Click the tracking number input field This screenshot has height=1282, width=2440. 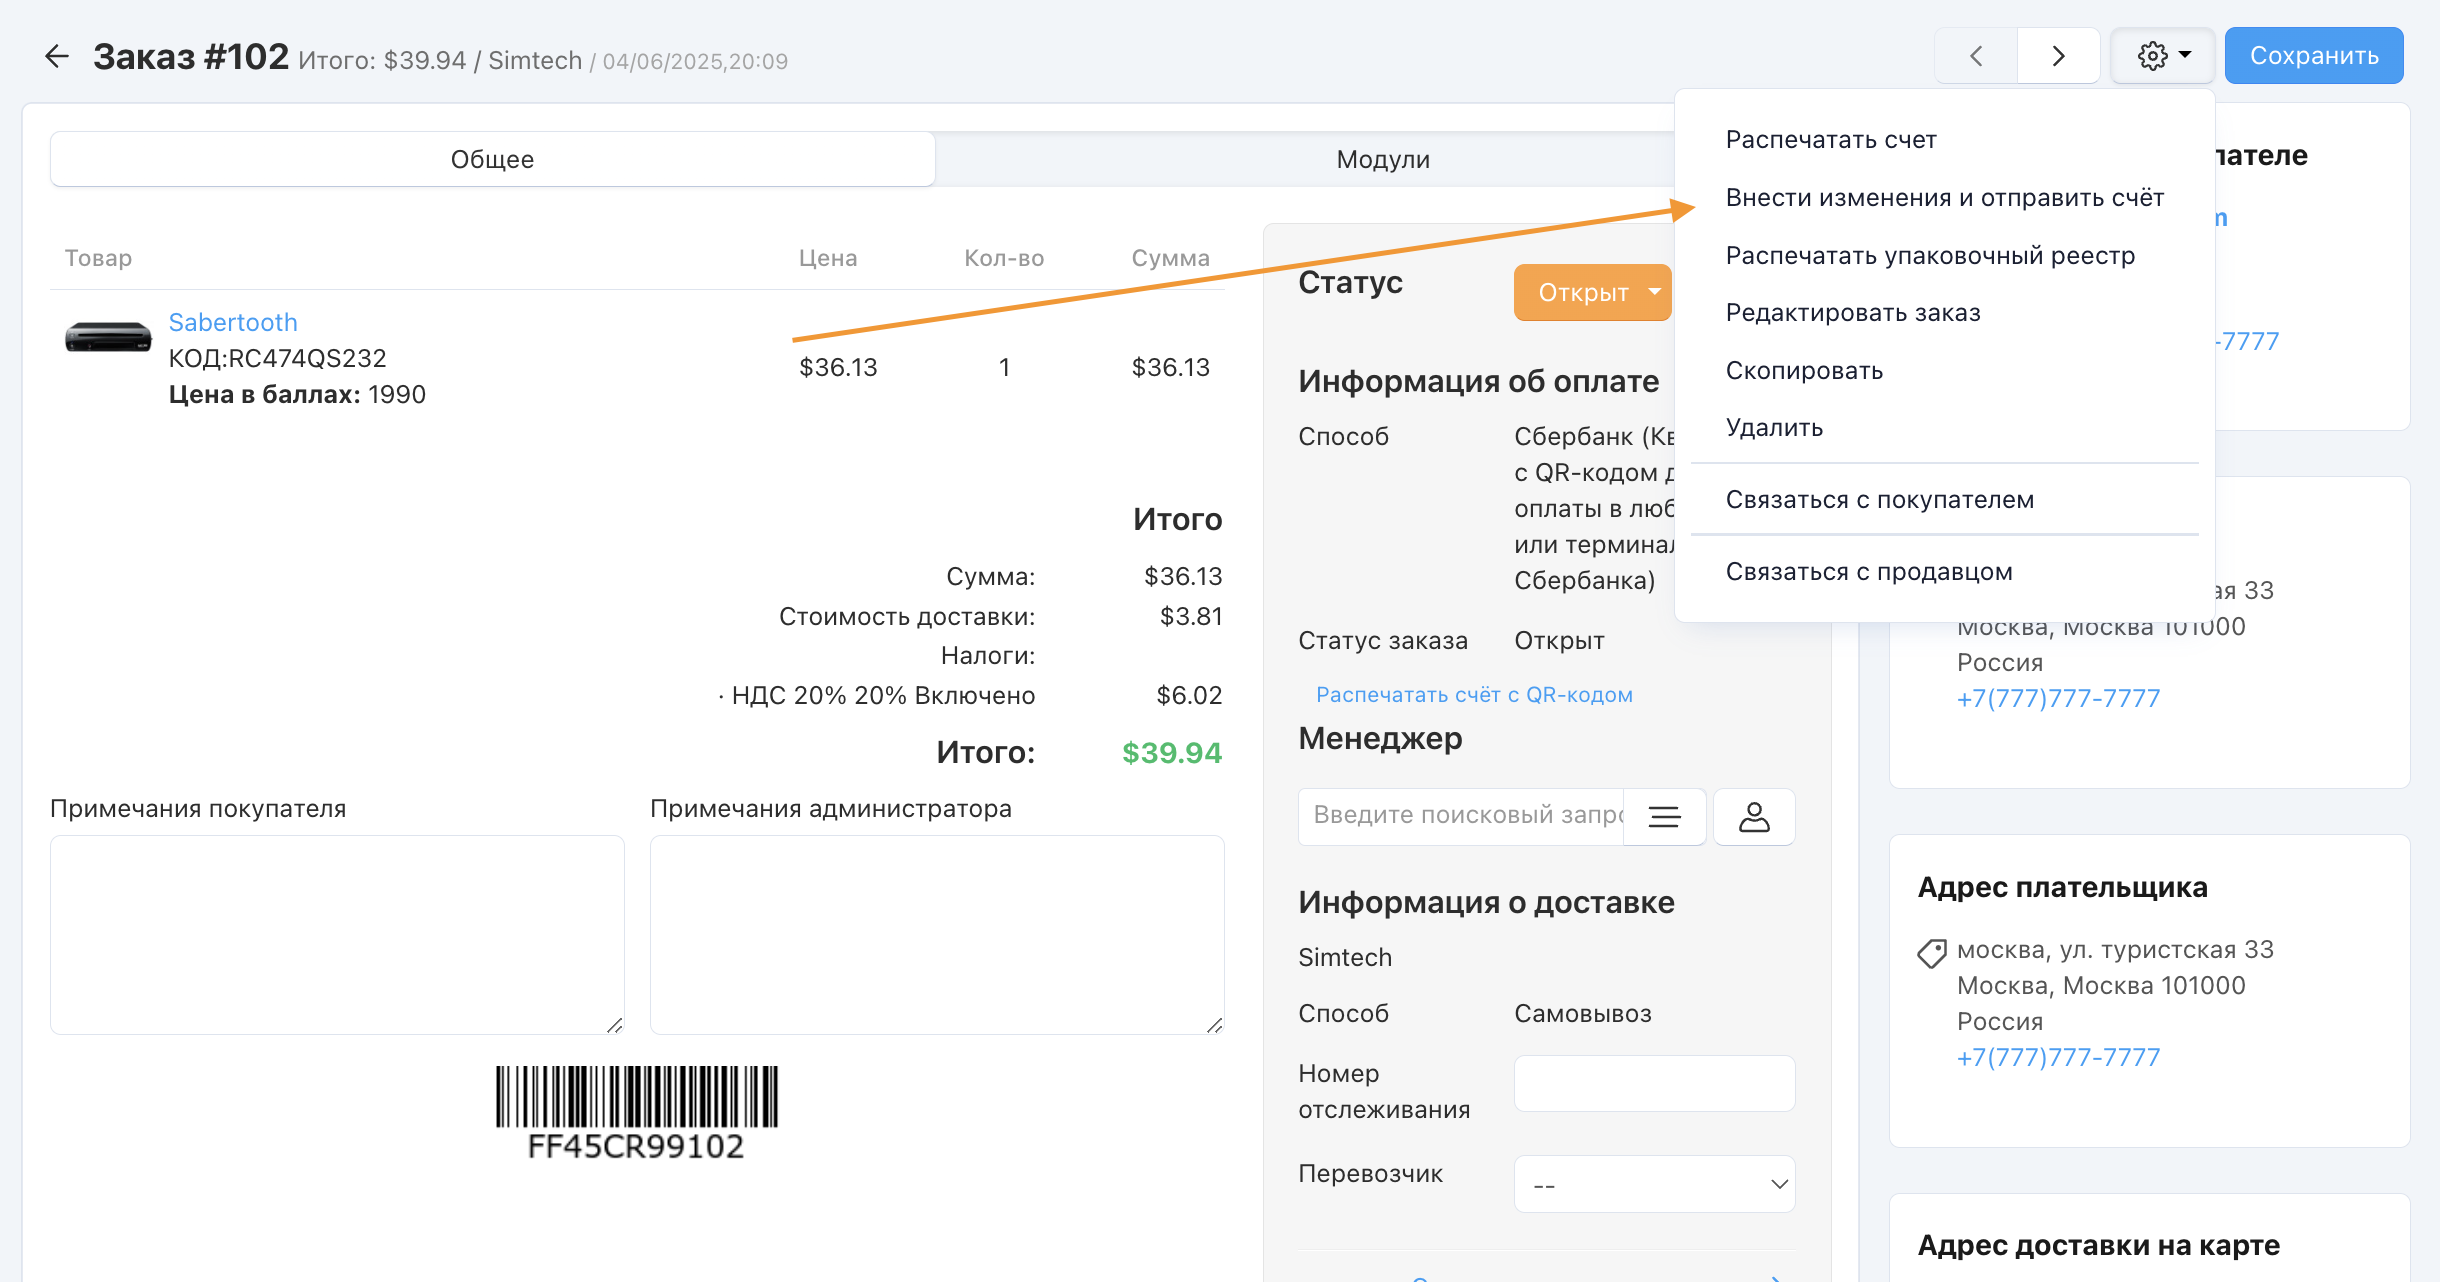(x=1654, y=1083)
